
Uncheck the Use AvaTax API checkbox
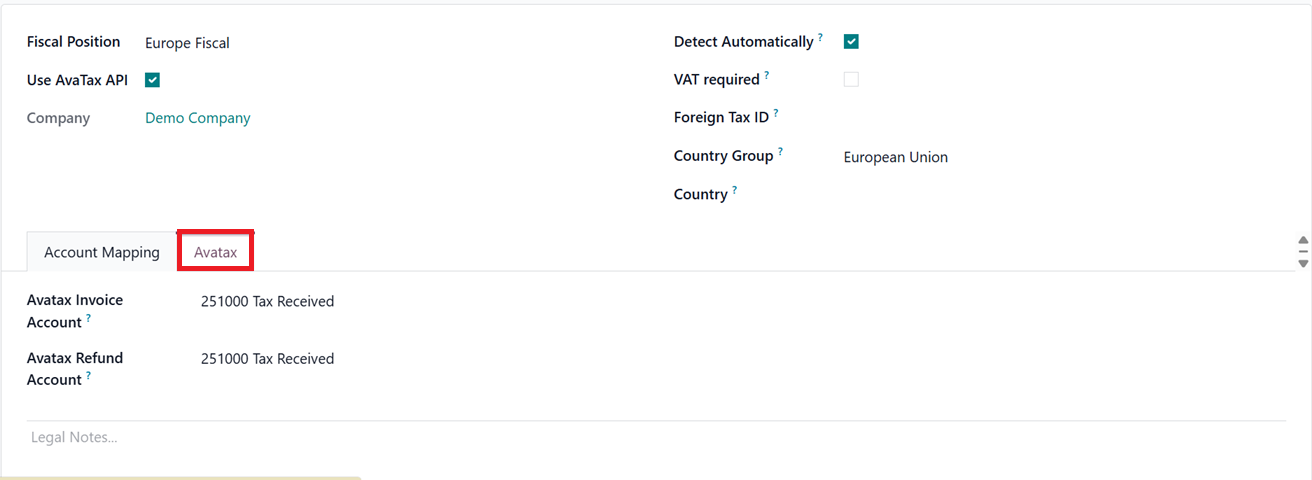[x=152, y=80]
